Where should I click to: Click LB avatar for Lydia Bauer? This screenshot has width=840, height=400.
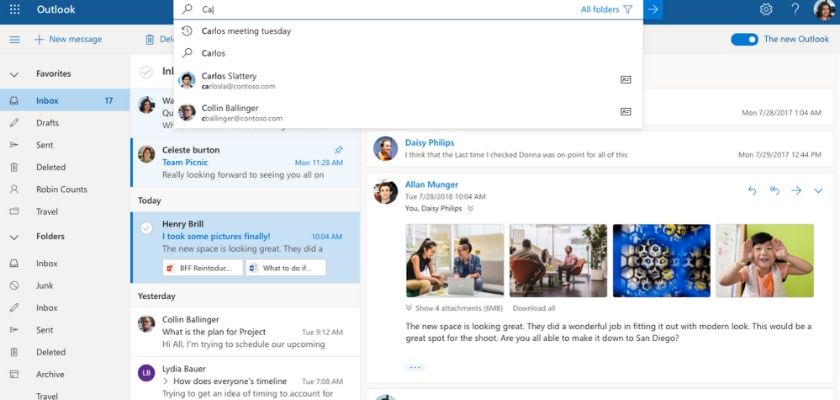(x=146, y=372)
